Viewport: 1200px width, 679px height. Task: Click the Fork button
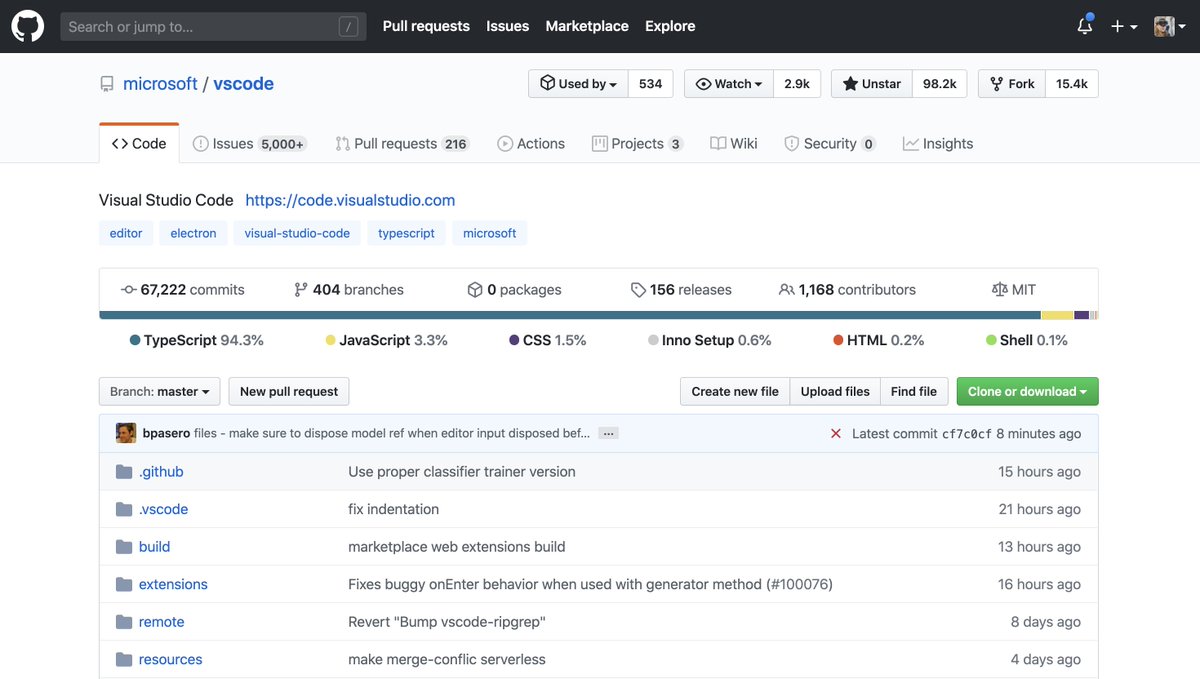[1012, 84]
